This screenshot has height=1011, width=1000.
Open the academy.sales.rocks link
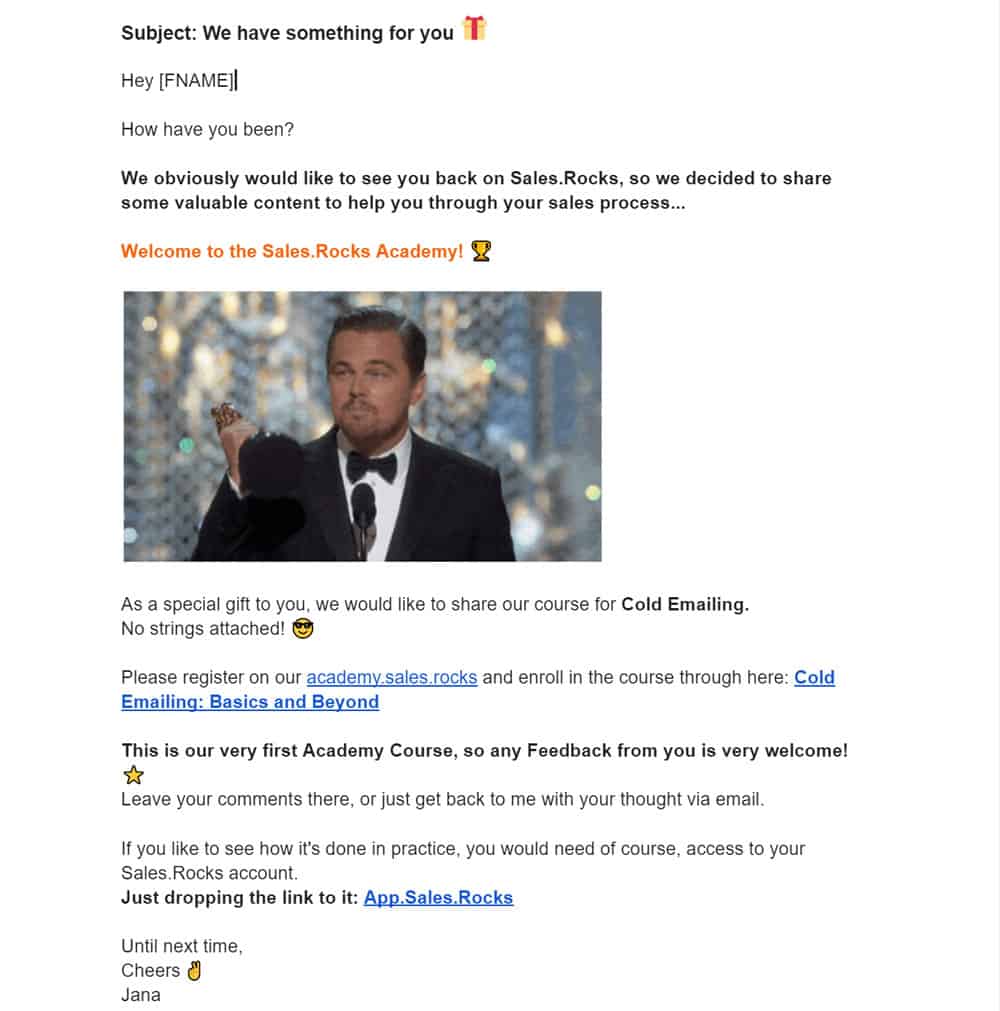pos(392,677)
